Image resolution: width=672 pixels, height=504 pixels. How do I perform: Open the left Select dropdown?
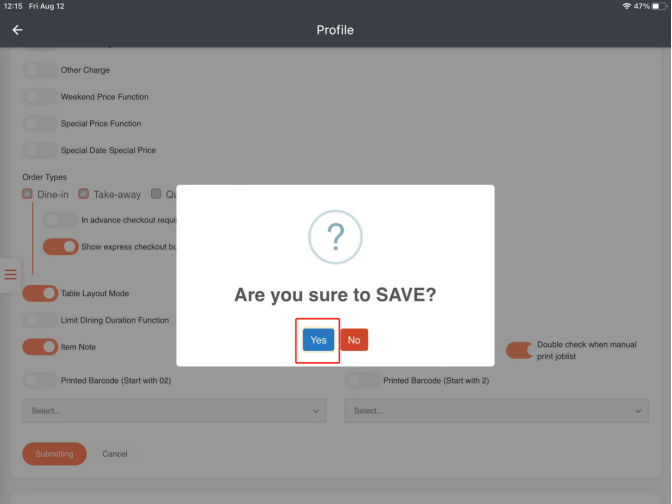click(x=174, y=411)
